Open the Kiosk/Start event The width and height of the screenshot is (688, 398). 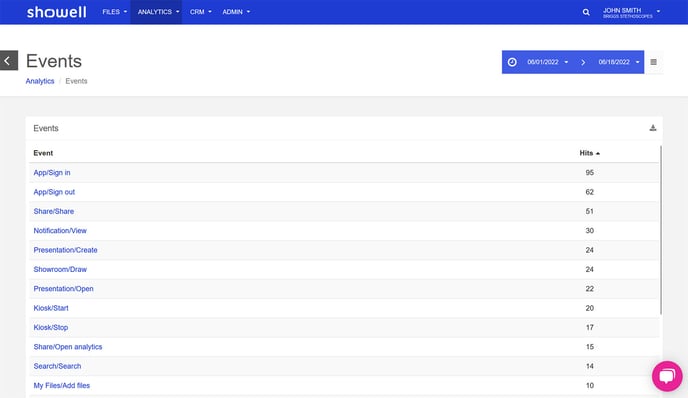(51, 308)
